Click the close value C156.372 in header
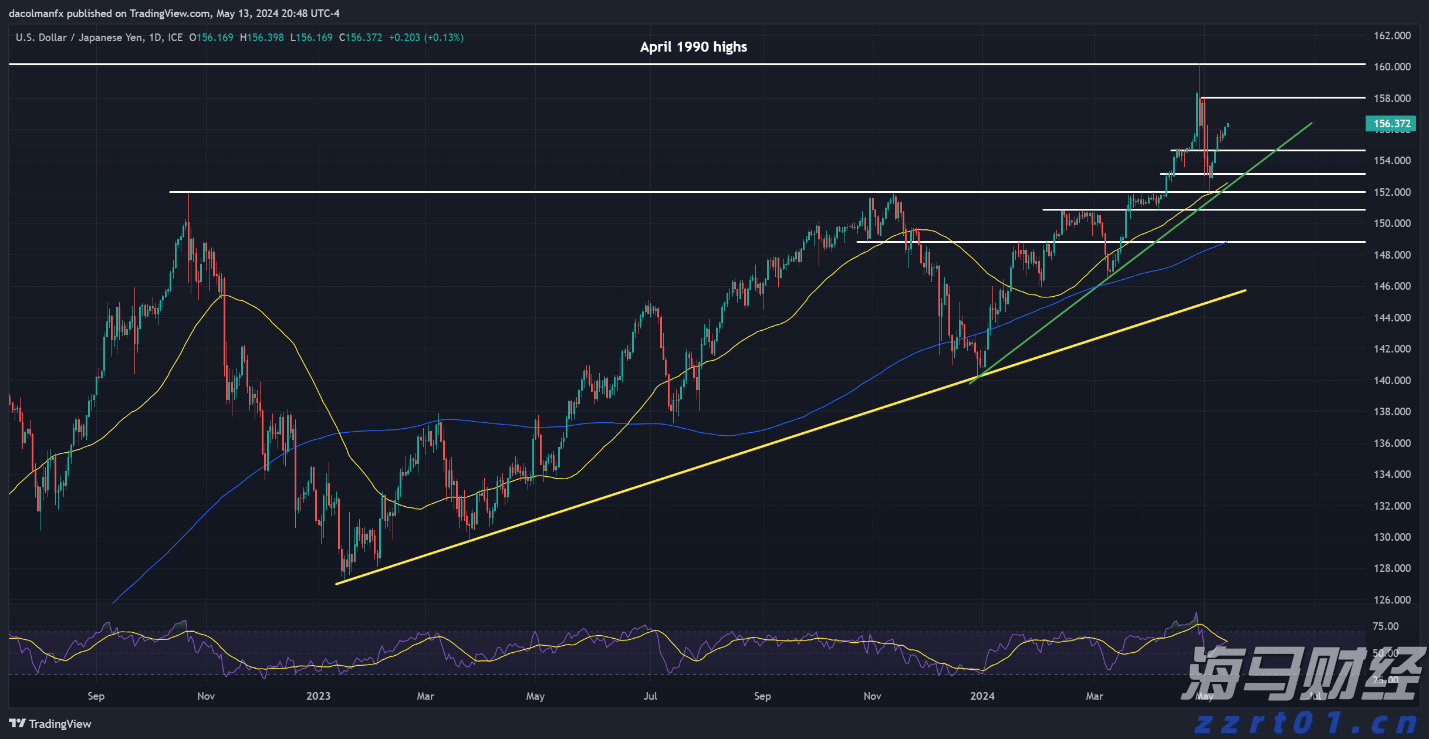 coord(360,37)
